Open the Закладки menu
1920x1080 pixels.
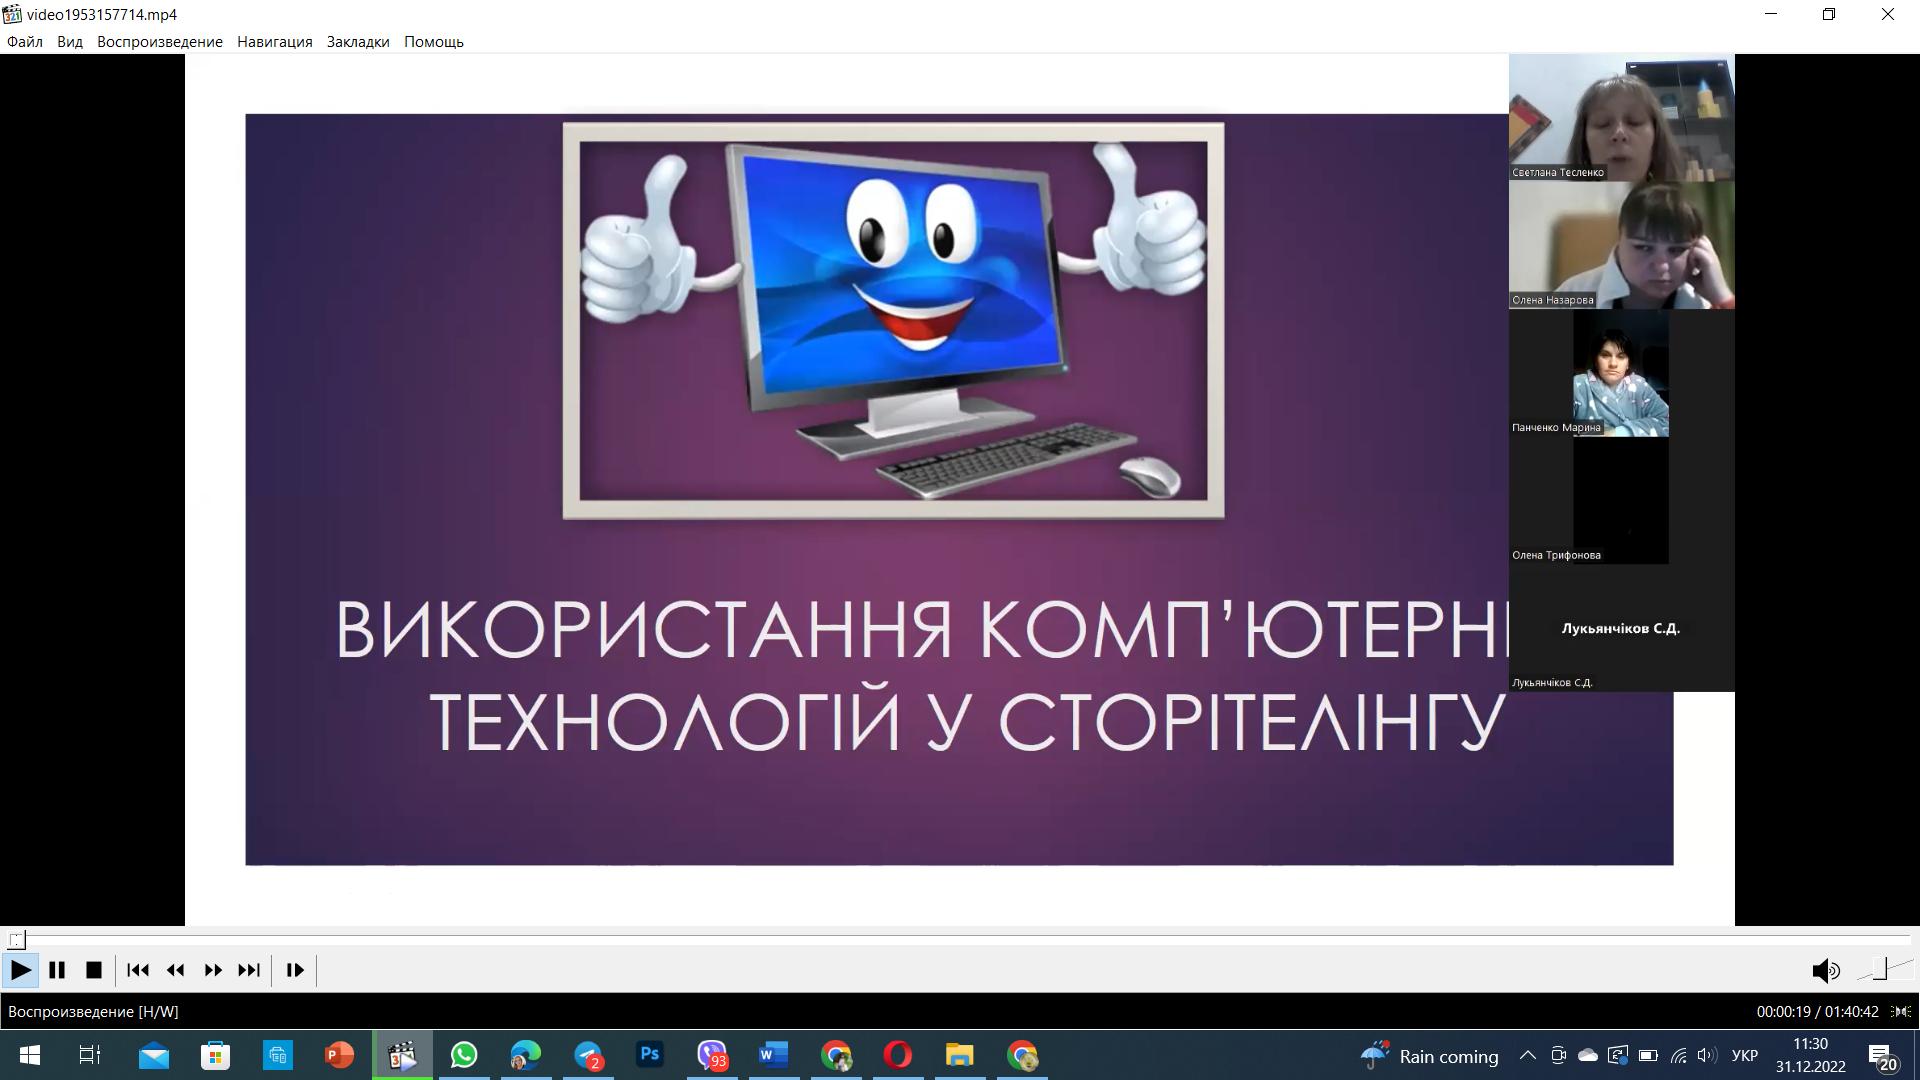[357, 42]
